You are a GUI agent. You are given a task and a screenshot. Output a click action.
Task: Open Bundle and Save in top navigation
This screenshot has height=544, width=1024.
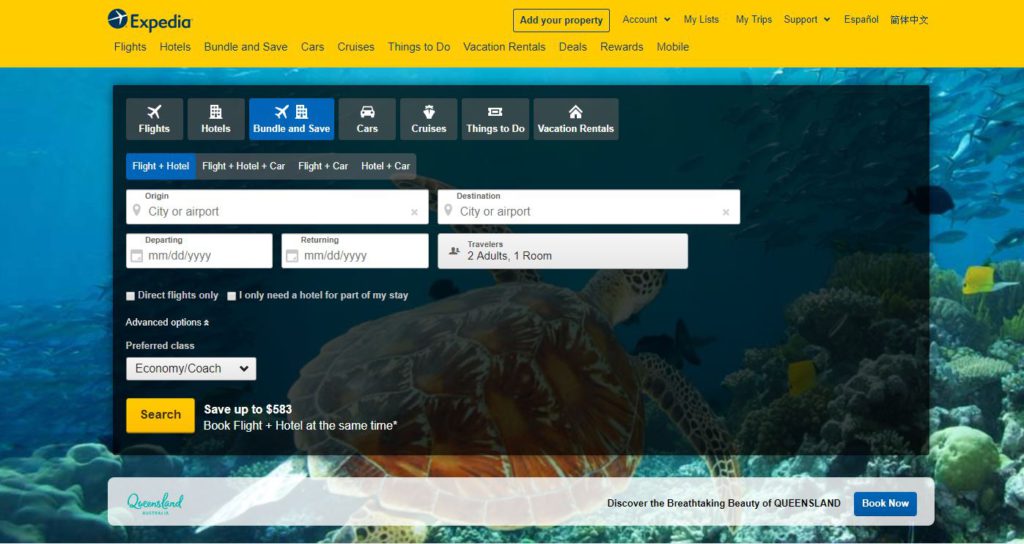(246, 47)
